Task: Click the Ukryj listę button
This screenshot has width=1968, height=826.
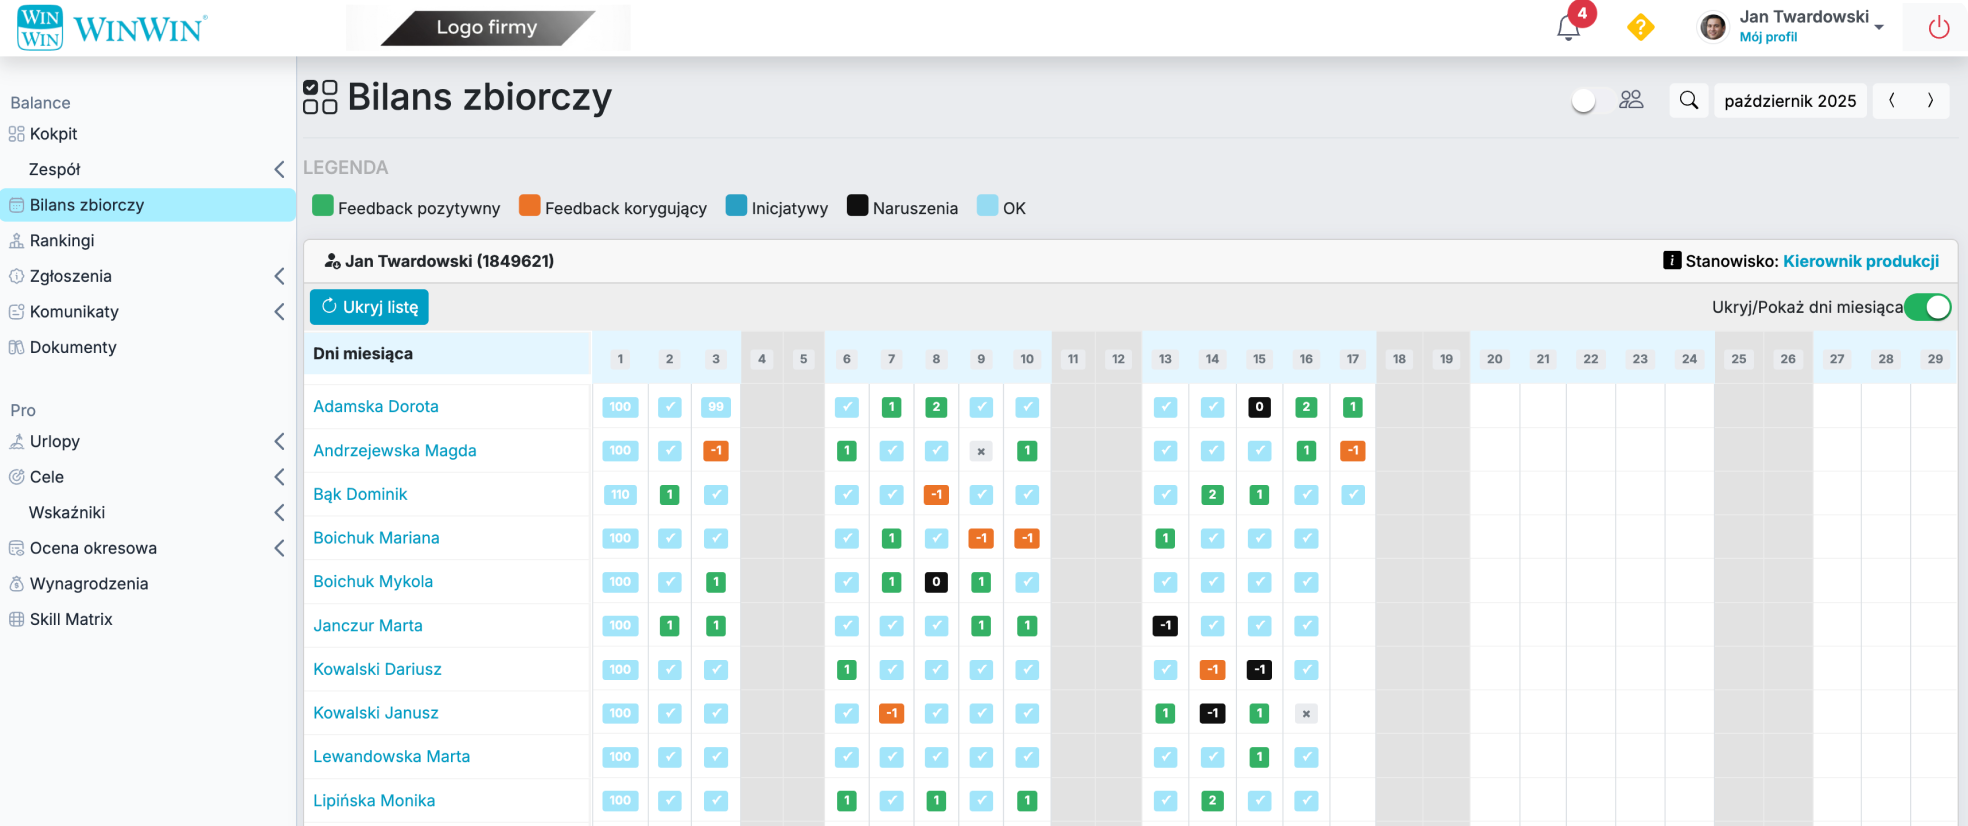Action: click(x=369, y=307)
